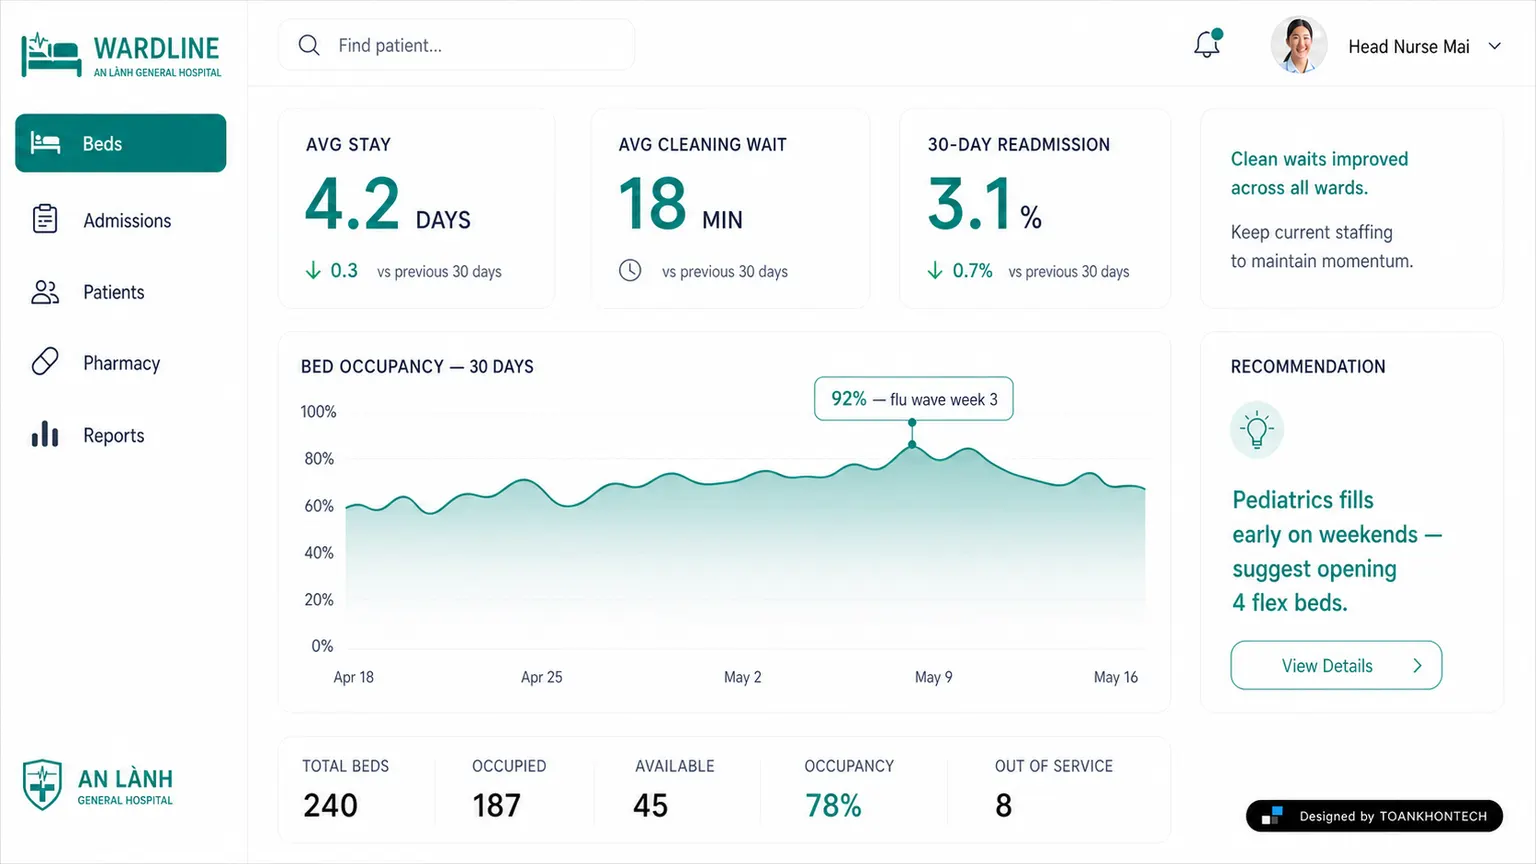This screenshot has height=864, width=1536.
Task: Click the 80% y-axis label
Action: (319, 458)
